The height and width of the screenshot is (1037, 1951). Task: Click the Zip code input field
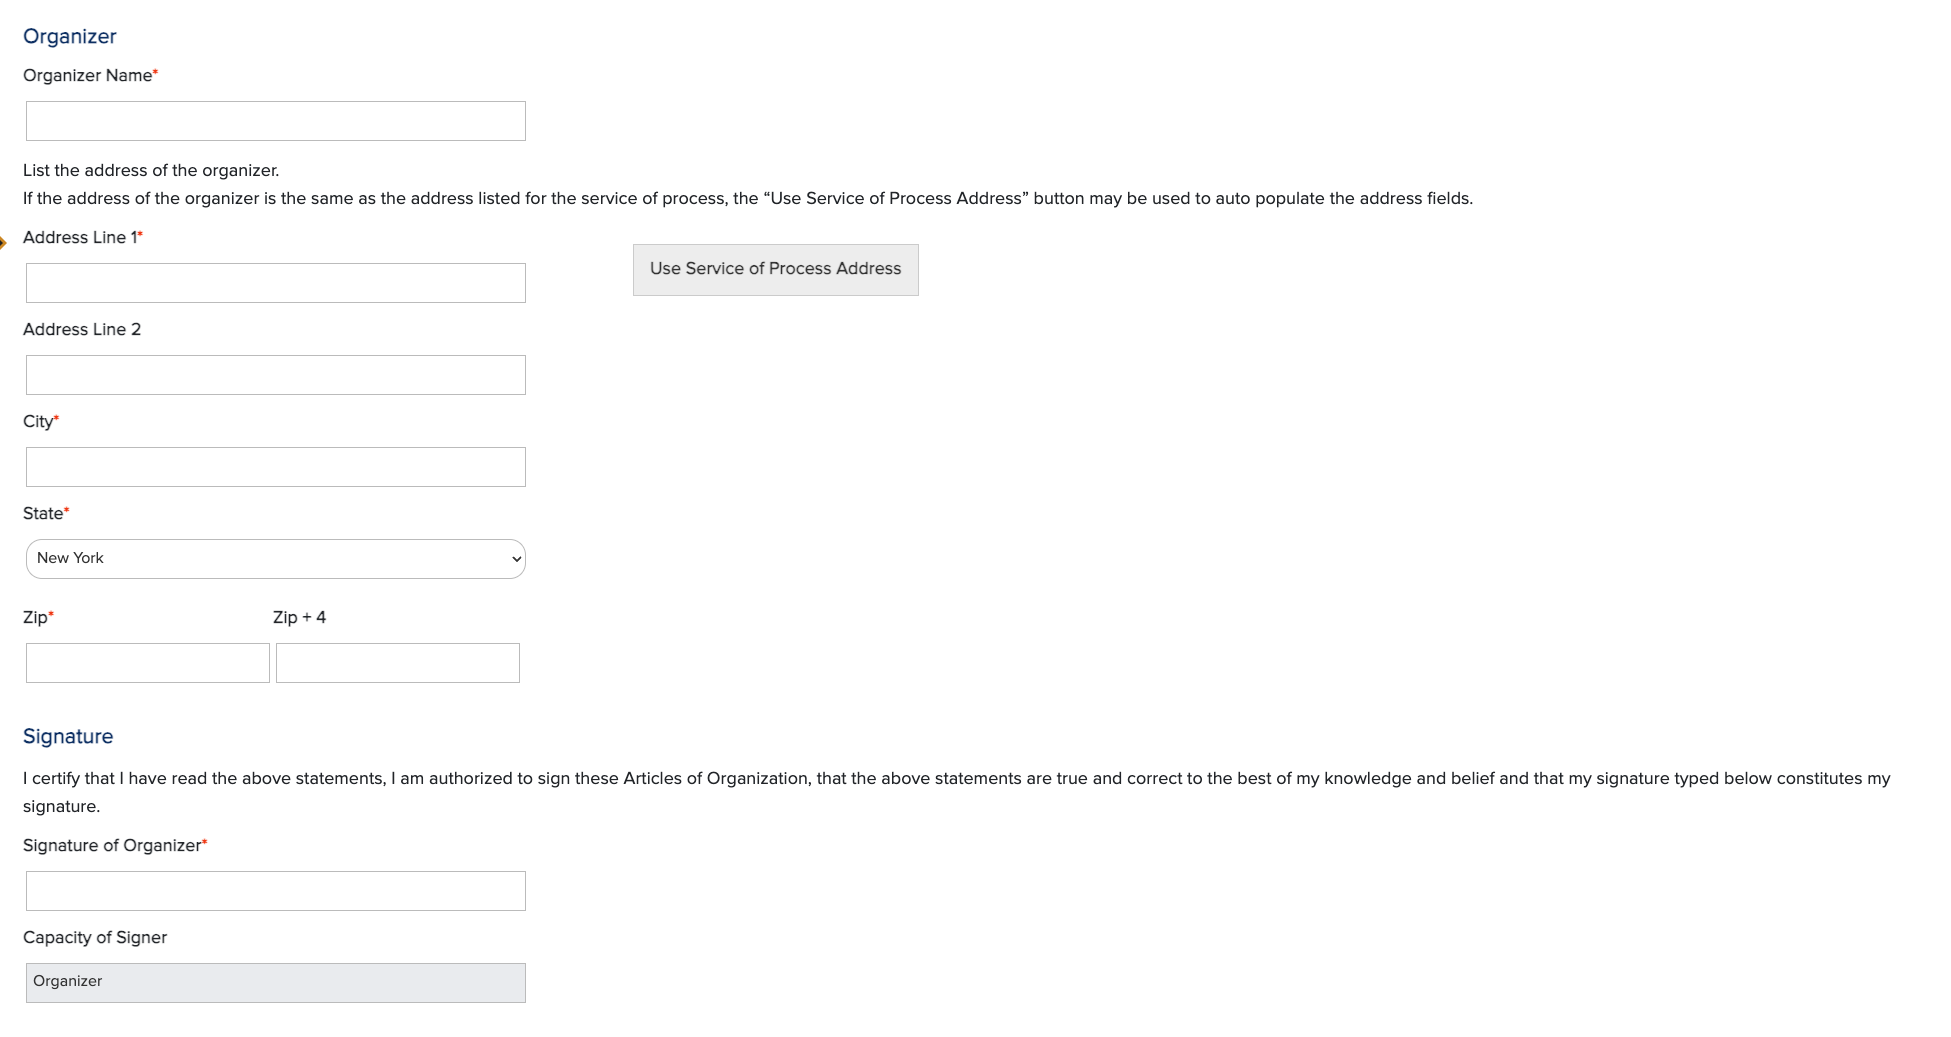(x=148, y=663)
